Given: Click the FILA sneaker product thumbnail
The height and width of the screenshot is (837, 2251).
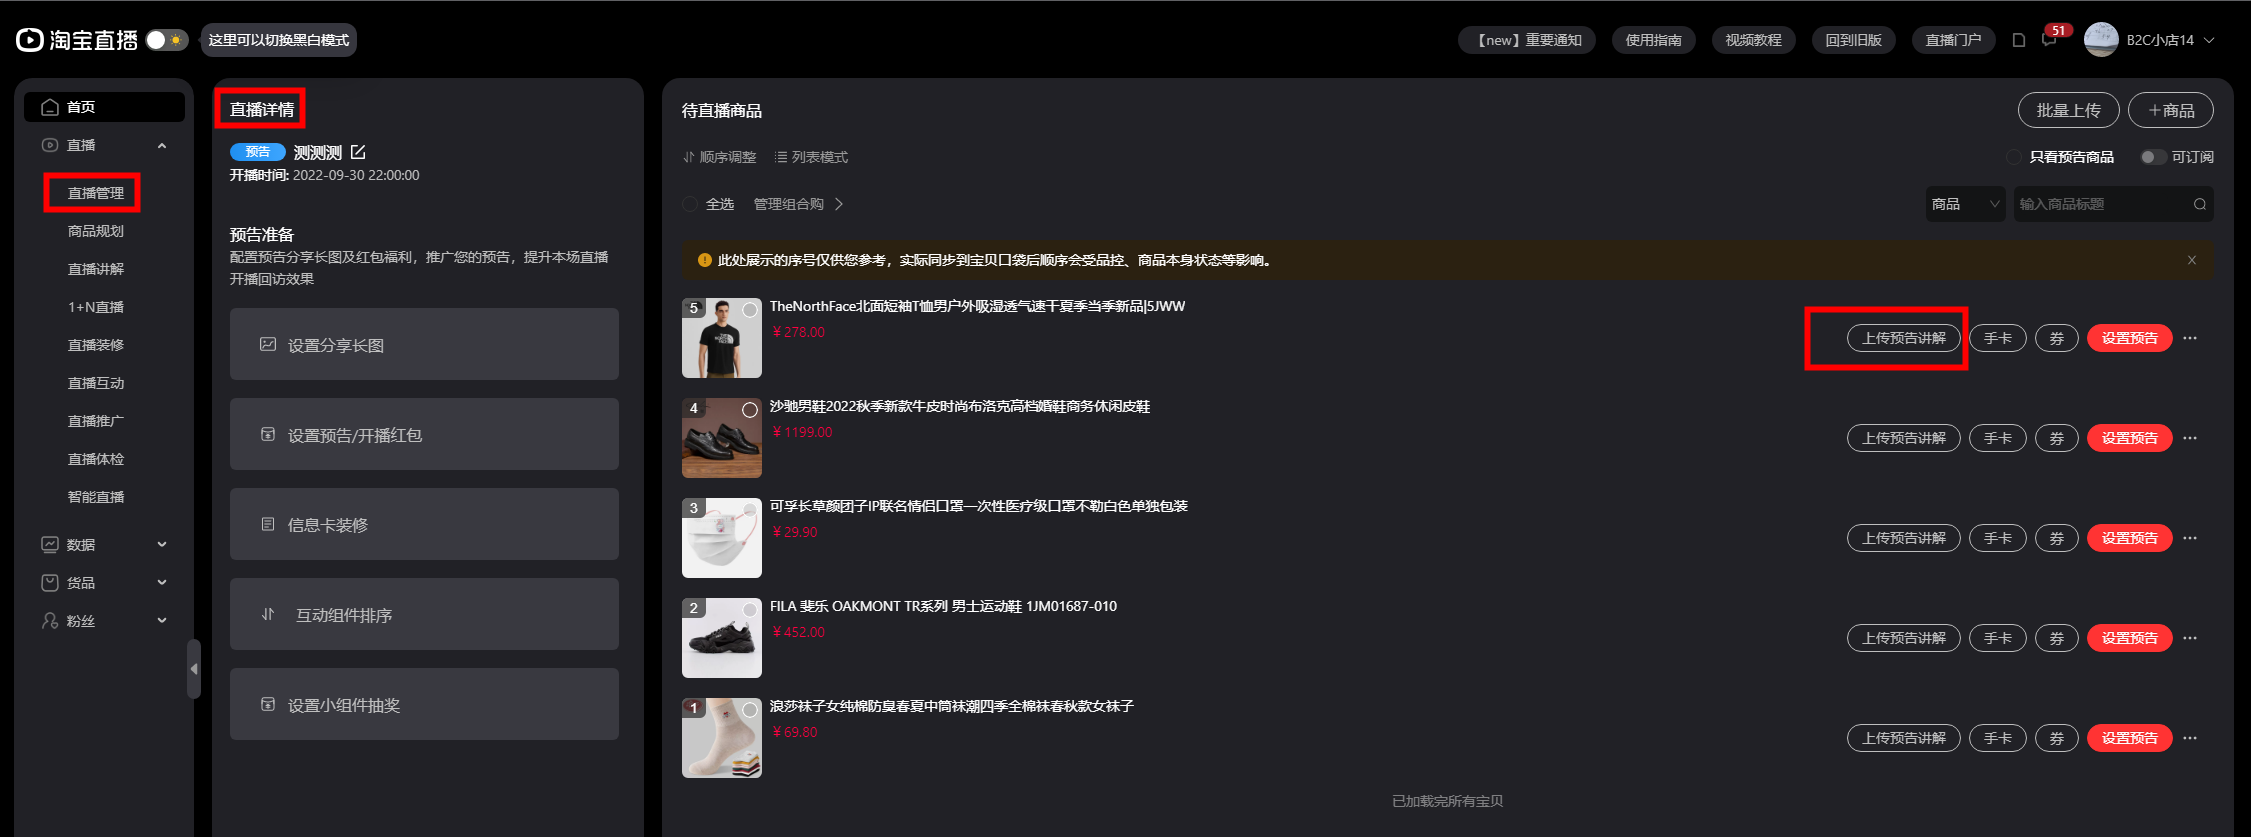Looking at the screenshot, I should click(721, 638).
